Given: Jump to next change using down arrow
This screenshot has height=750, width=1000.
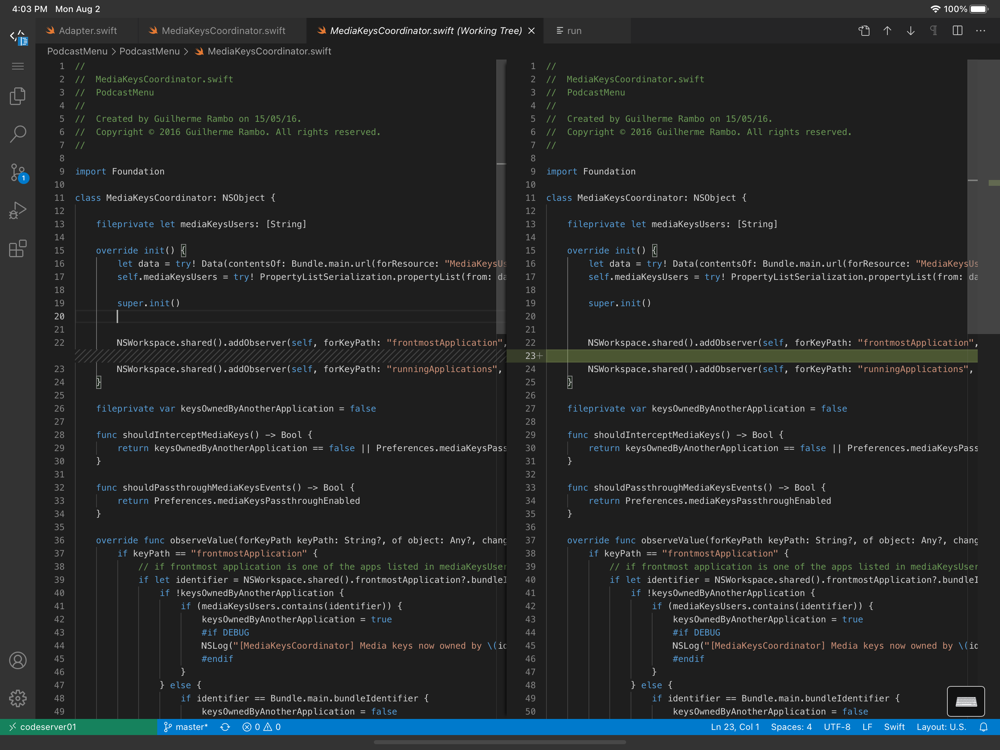Looking at the screenshot, I should pyautogui.click(x=910, y=31).
